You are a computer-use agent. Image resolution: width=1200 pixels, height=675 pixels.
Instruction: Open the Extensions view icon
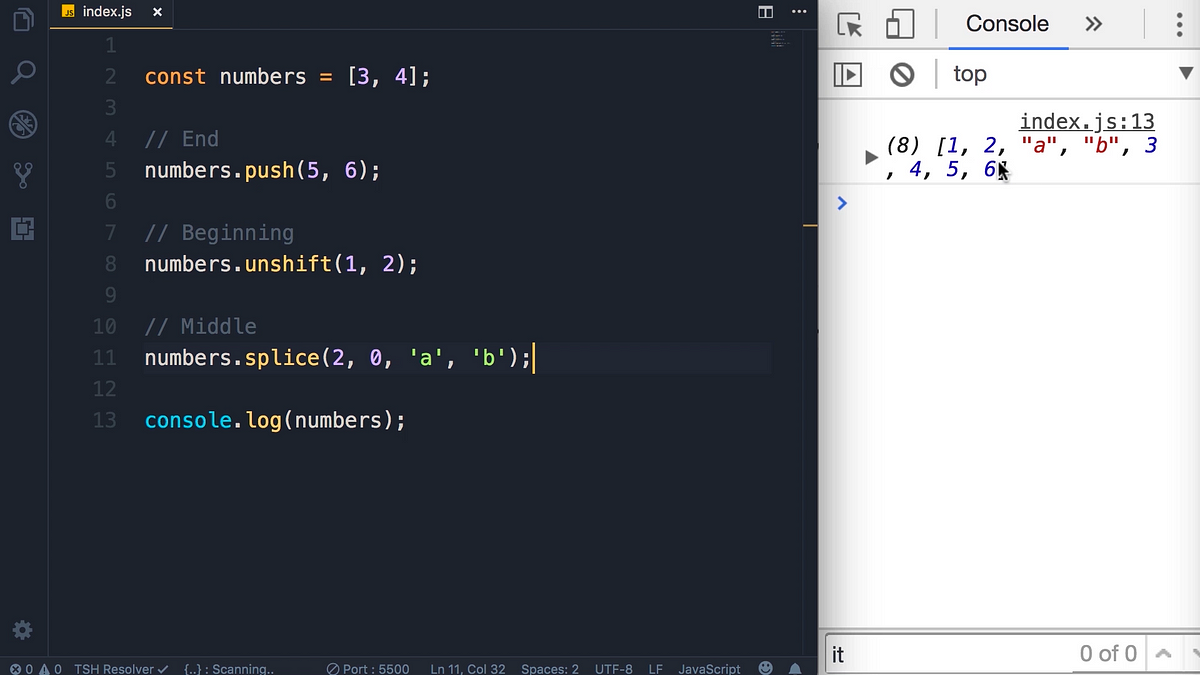(23, 229)
